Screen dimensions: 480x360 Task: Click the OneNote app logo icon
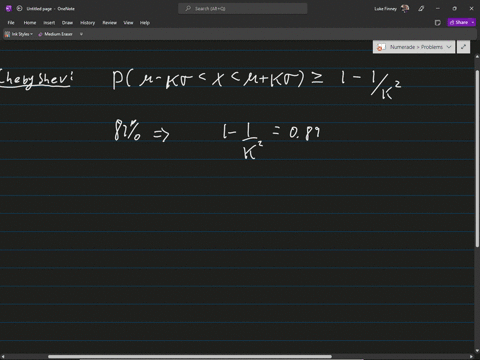[x=9, y=9]
